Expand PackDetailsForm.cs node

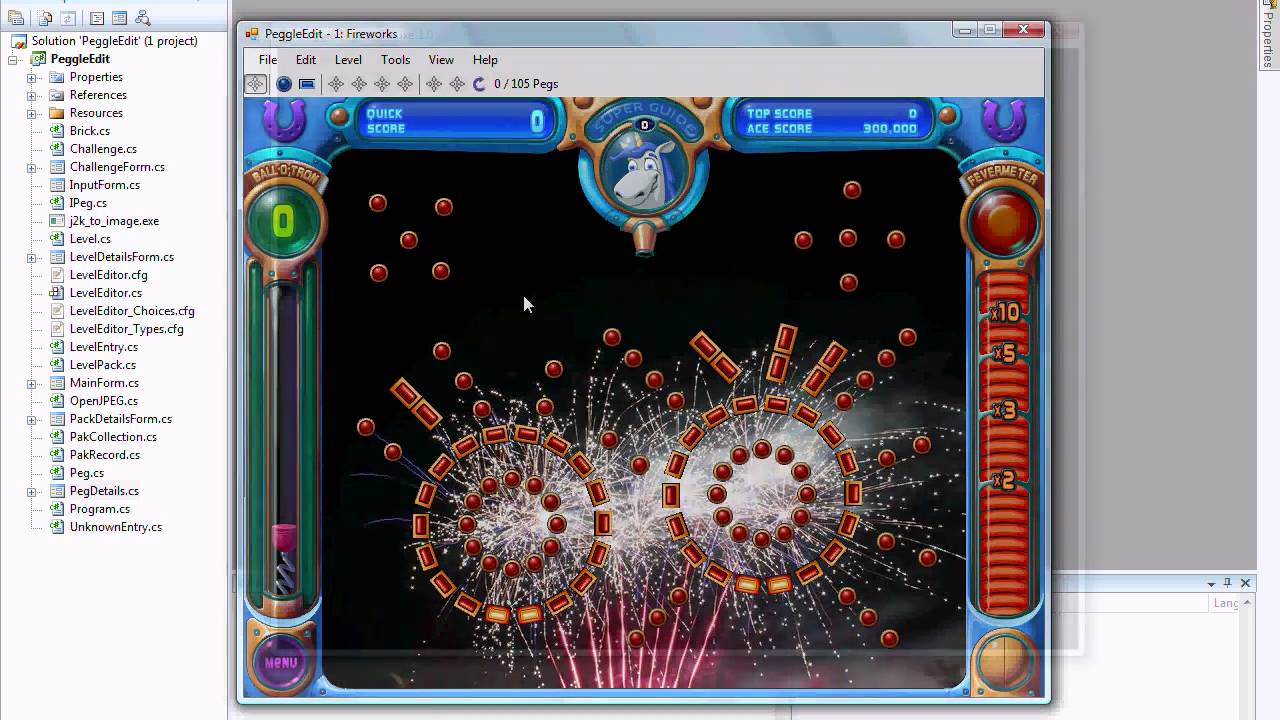(x=32, y=419)
